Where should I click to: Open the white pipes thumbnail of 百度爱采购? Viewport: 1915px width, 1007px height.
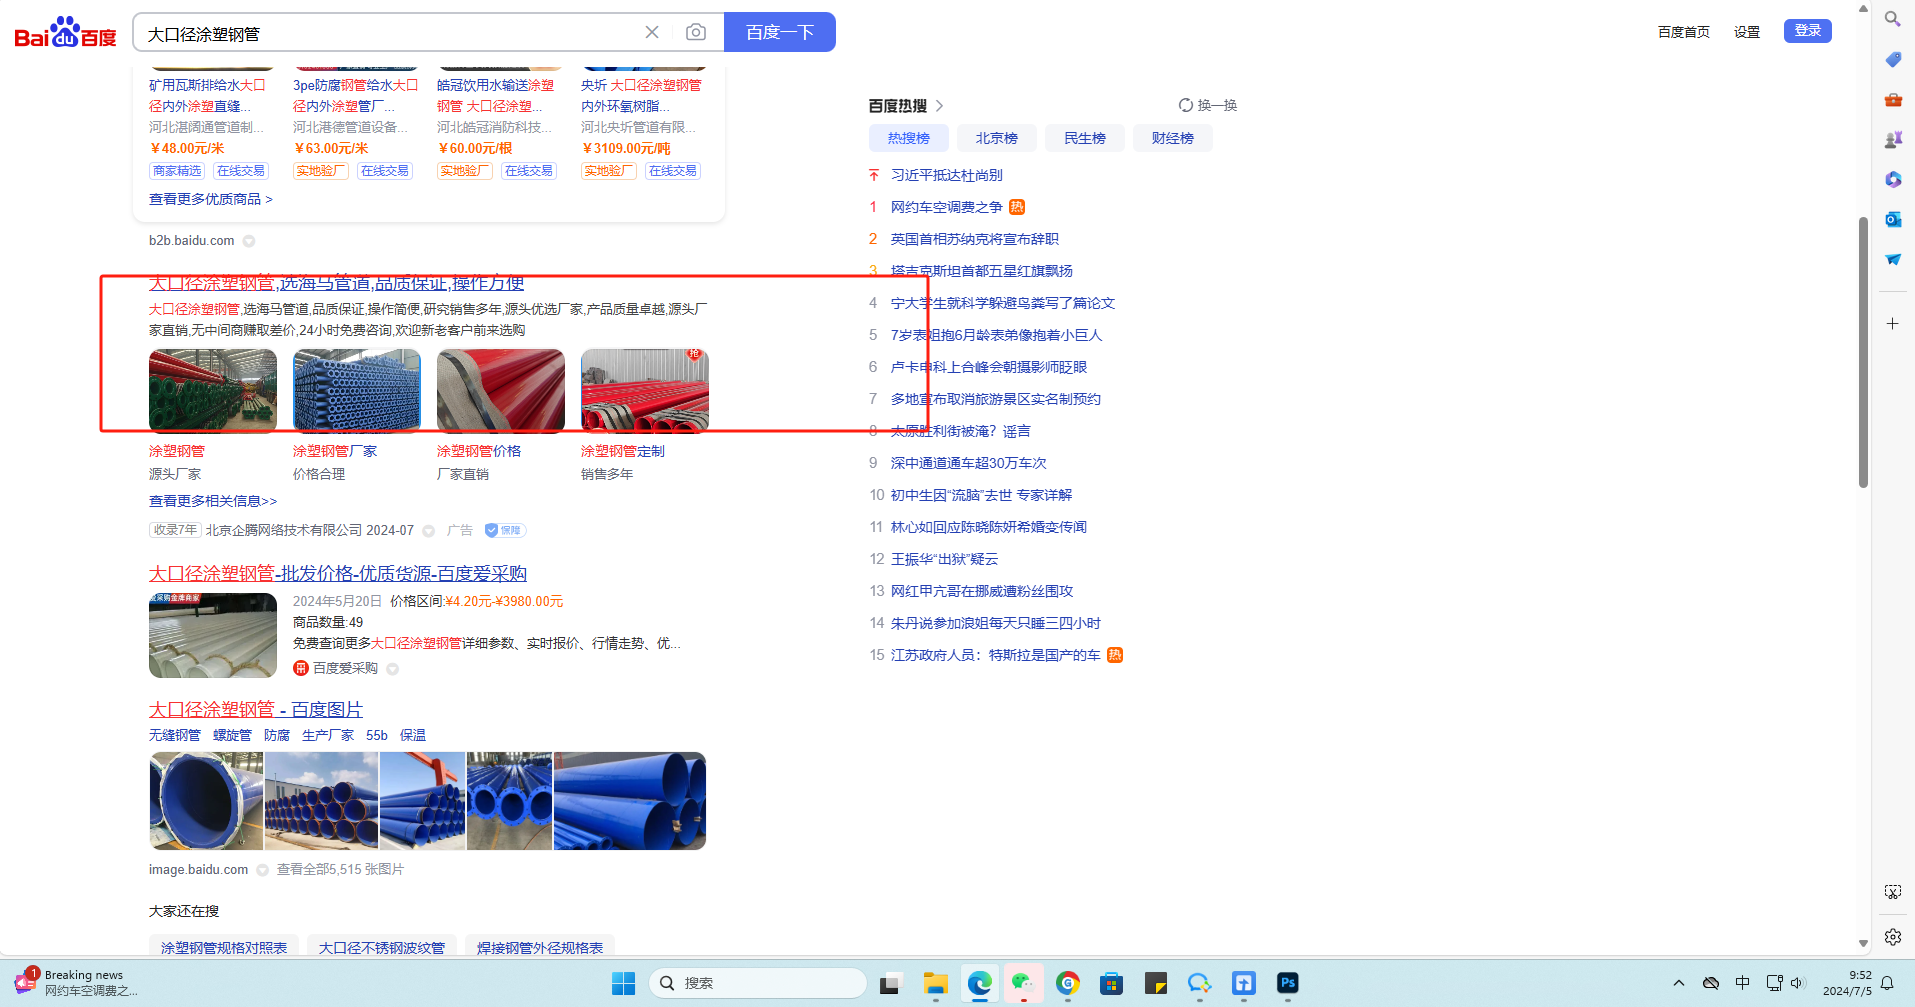(213, 636)
